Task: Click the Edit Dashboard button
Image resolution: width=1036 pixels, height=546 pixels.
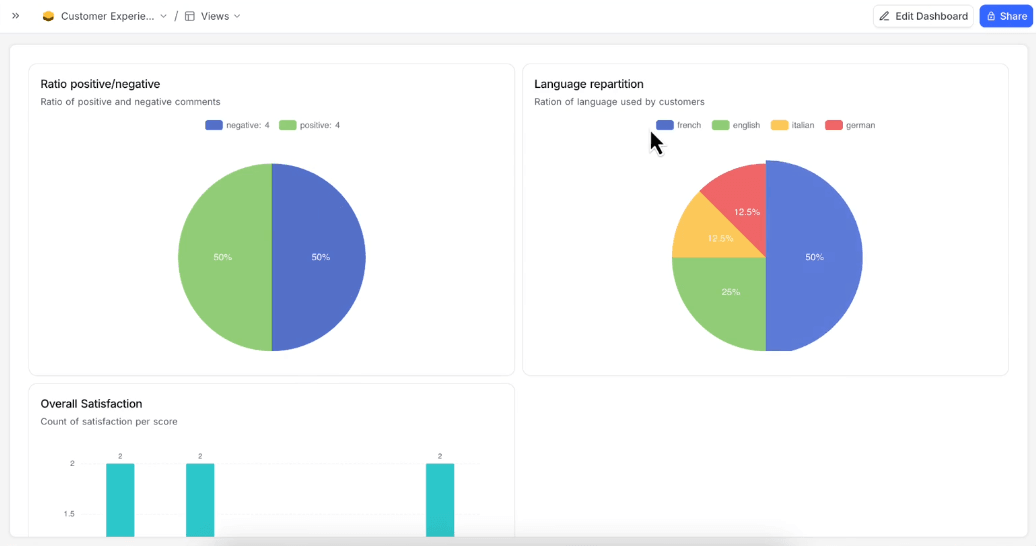Action: tap(923, 16)
